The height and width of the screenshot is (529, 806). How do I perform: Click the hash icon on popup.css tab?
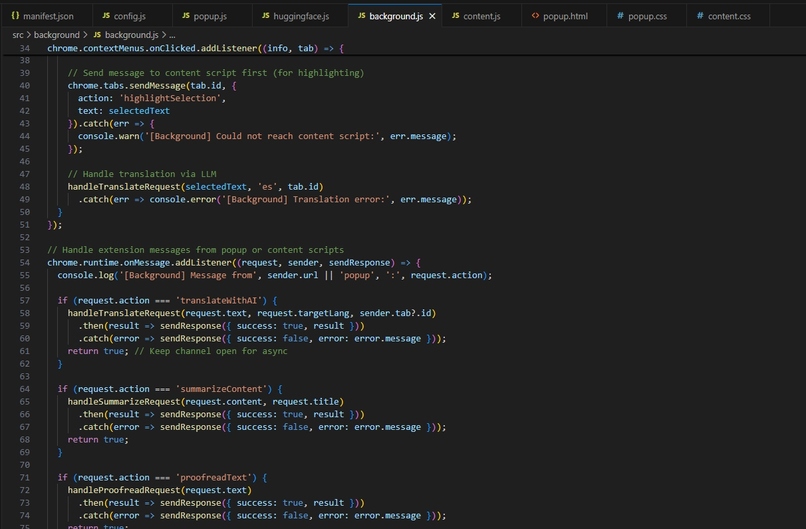(620, 15)
